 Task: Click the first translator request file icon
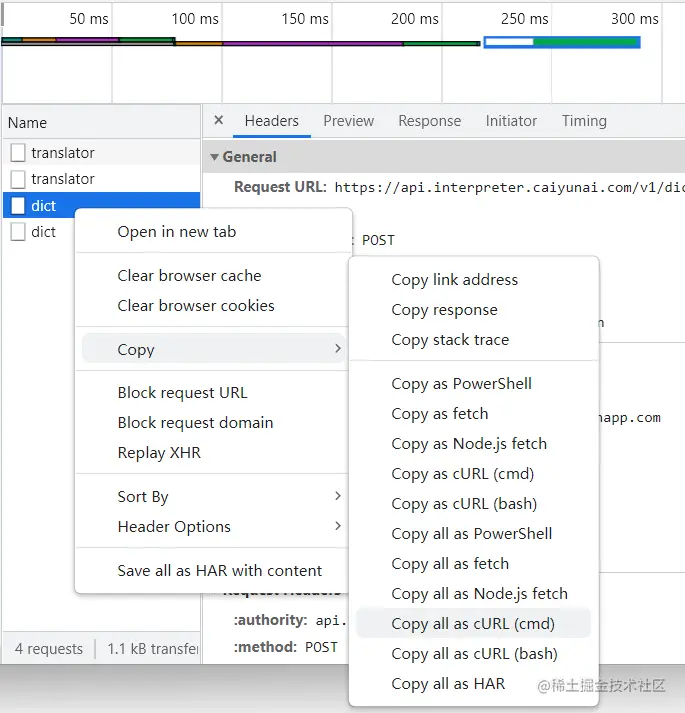coord(18,153)
